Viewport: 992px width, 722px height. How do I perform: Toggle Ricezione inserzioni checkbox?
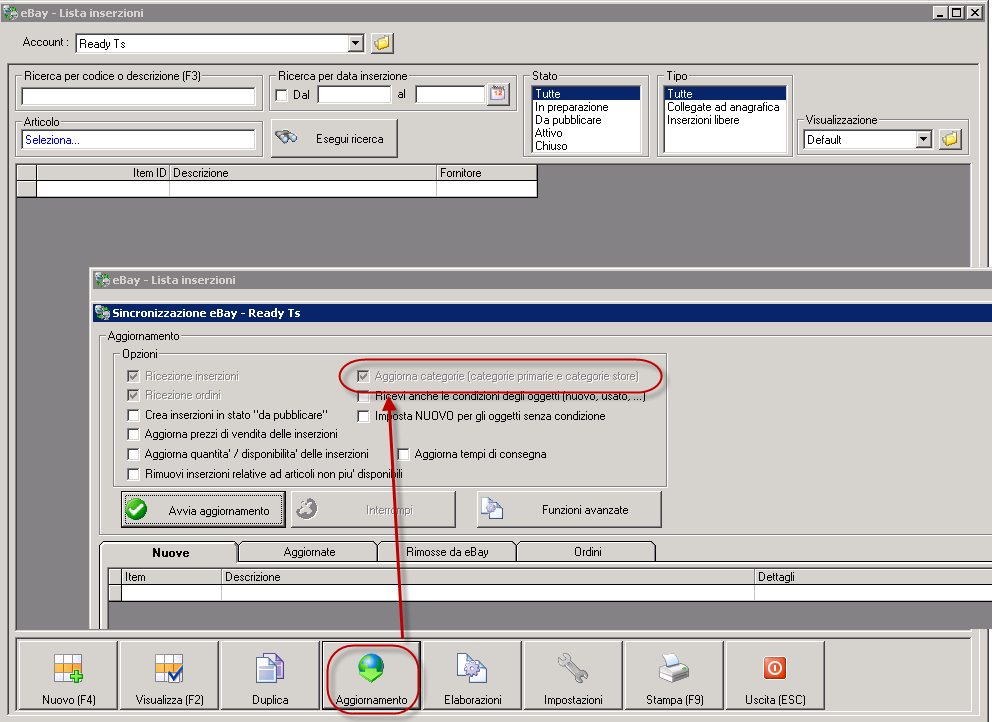click(133, 376)
